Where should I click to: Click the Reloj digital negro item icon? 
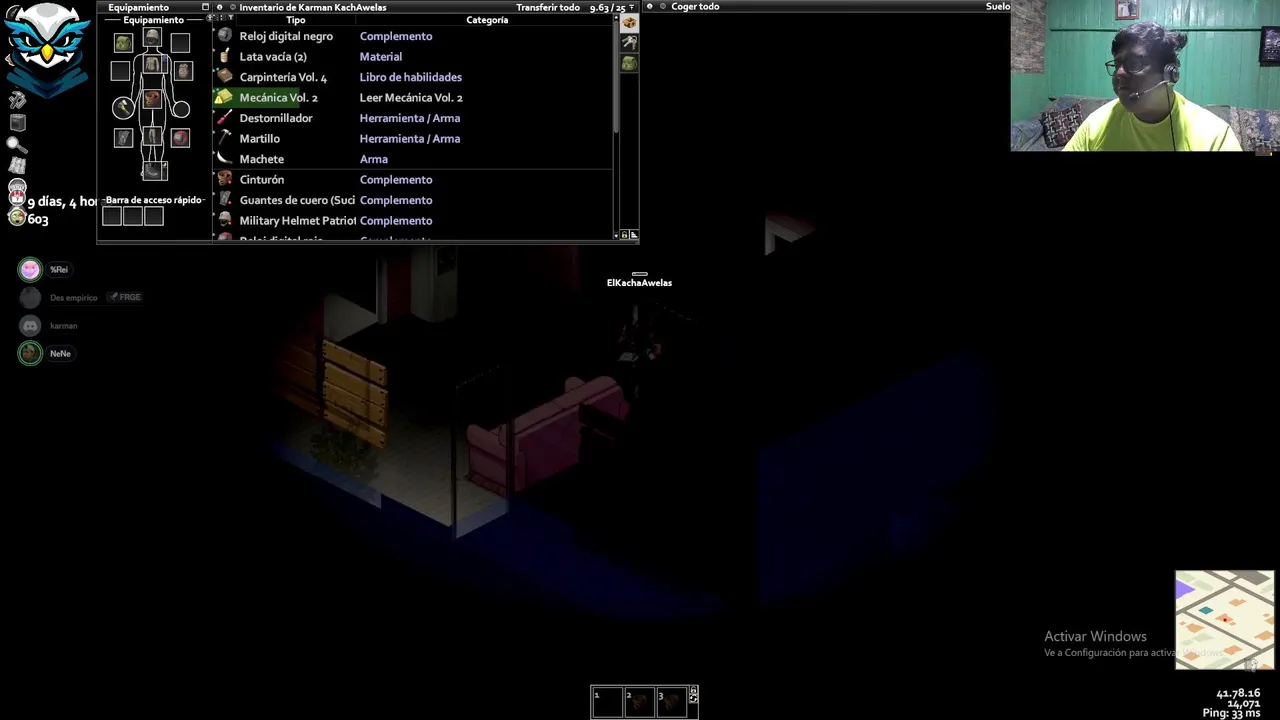225,36
